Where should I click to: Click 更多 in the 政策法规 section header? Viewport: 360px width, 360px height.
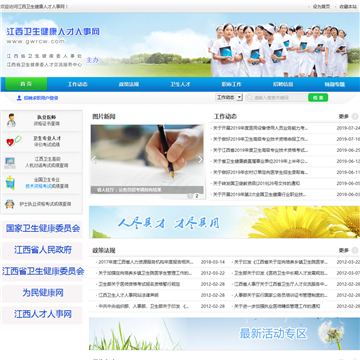pos(344,250)
